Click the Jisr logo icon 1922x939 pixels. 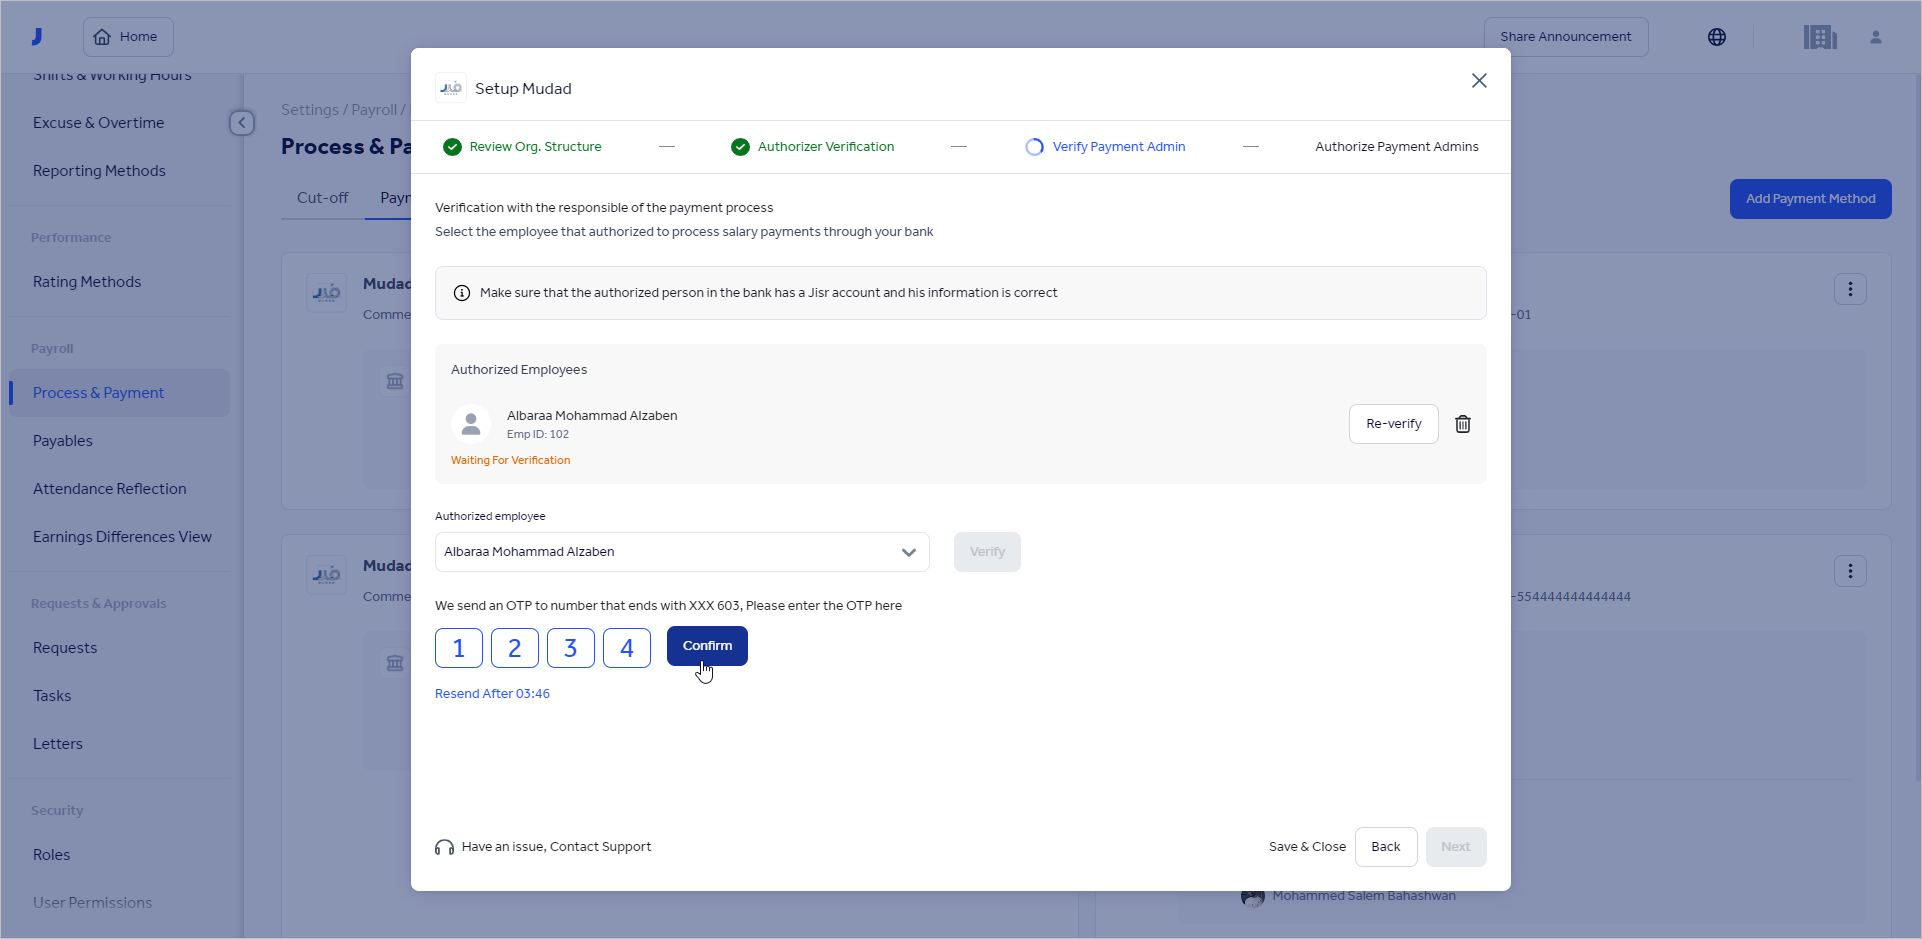click(37, 37)
